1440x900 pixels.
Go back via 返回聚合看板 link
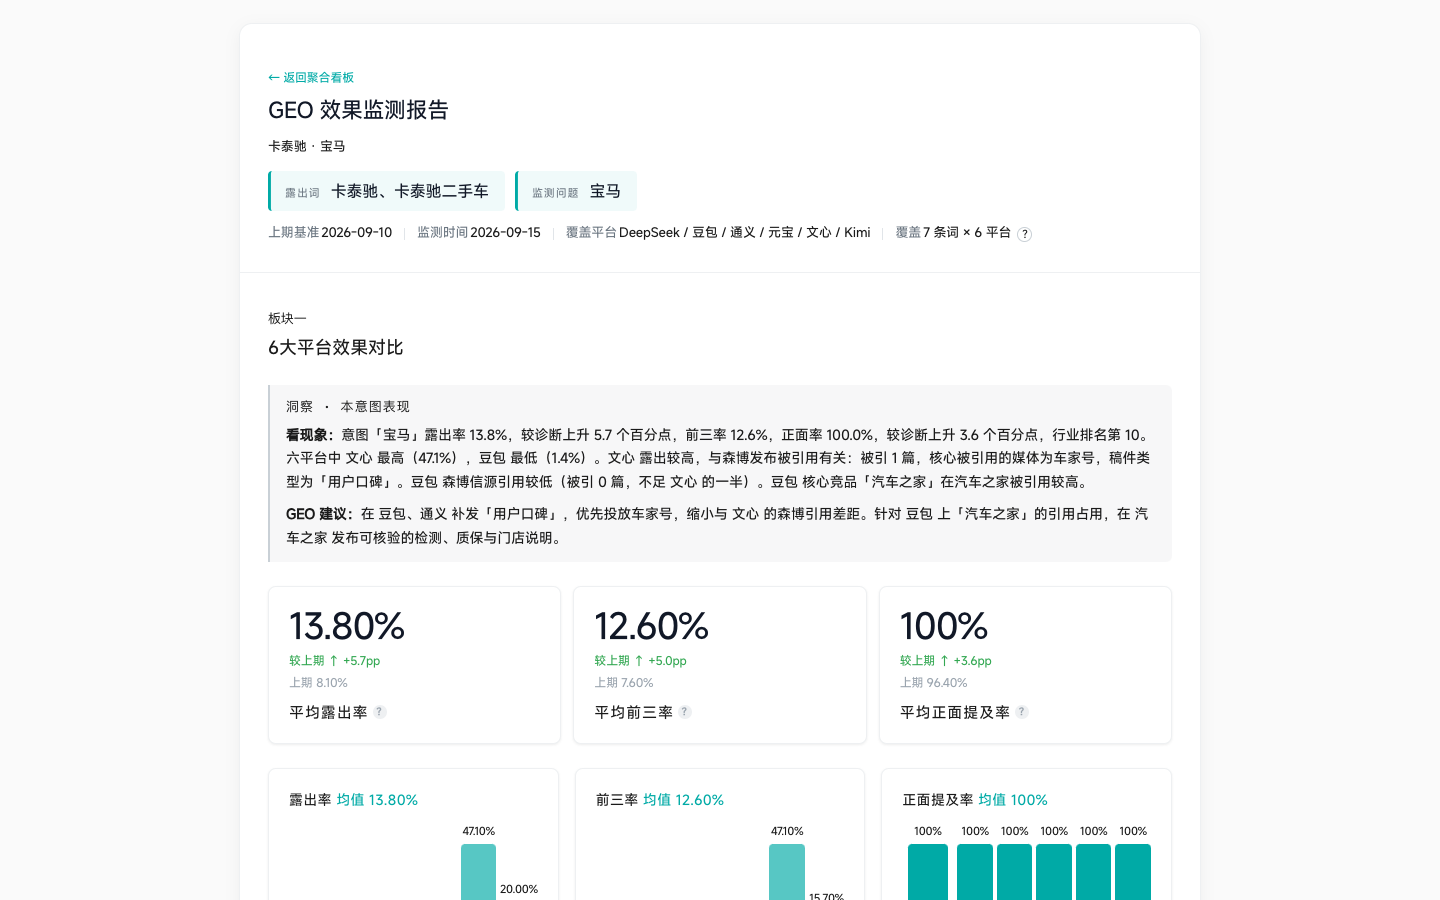click(311, 77)
